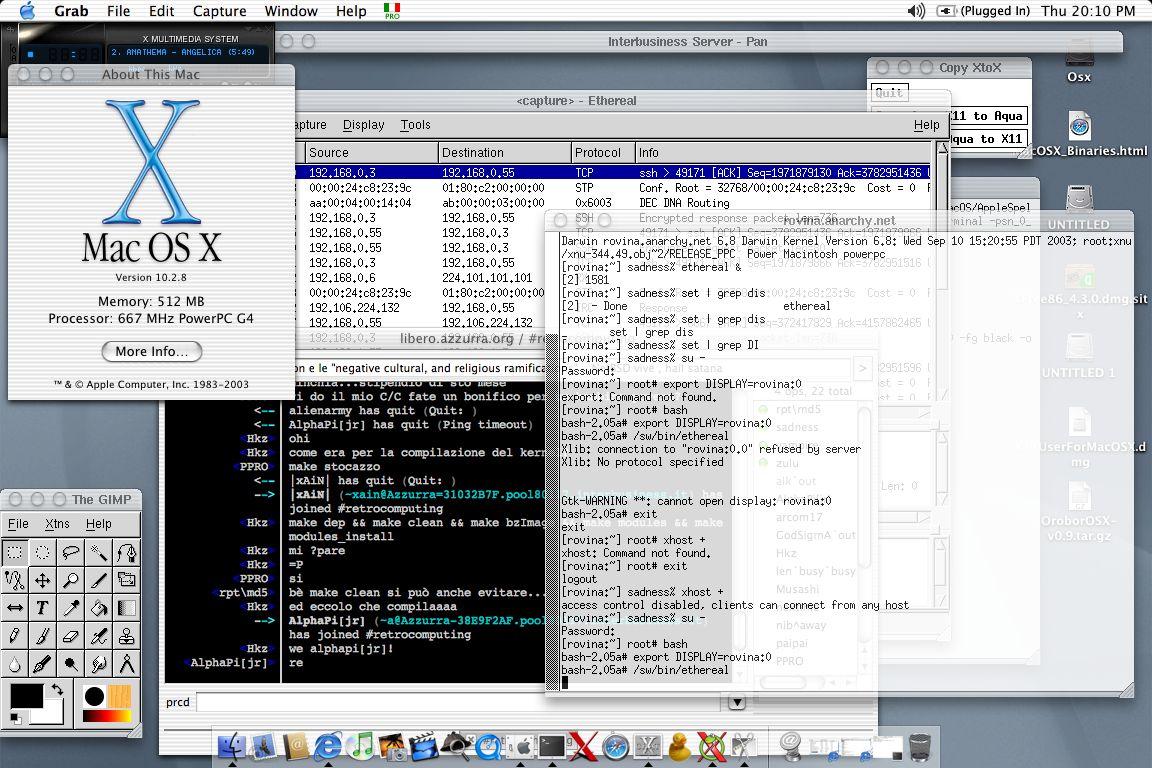This screenshot has height=768, width=1152.
Task: Select GIMP's Ink pen tool
Action: [43, 664]
